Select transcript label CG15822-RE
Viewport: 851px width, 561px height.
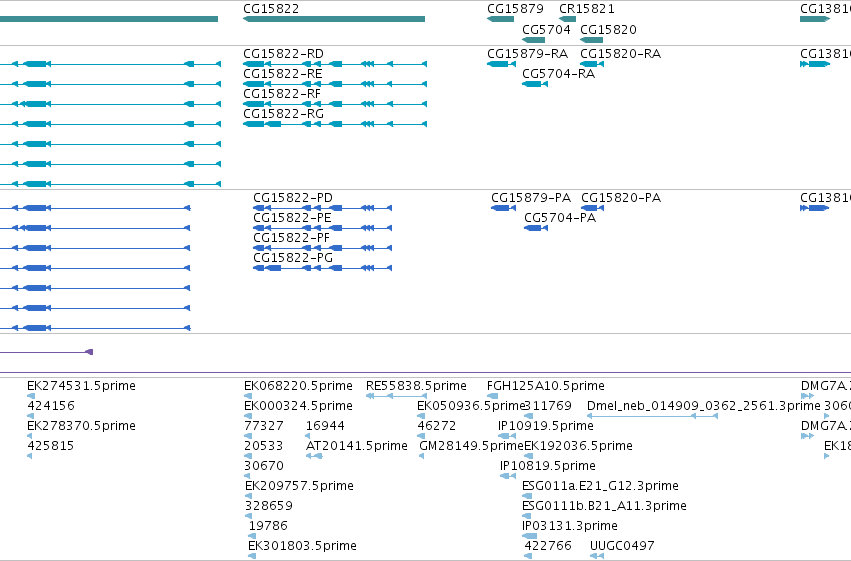[283, 74]
